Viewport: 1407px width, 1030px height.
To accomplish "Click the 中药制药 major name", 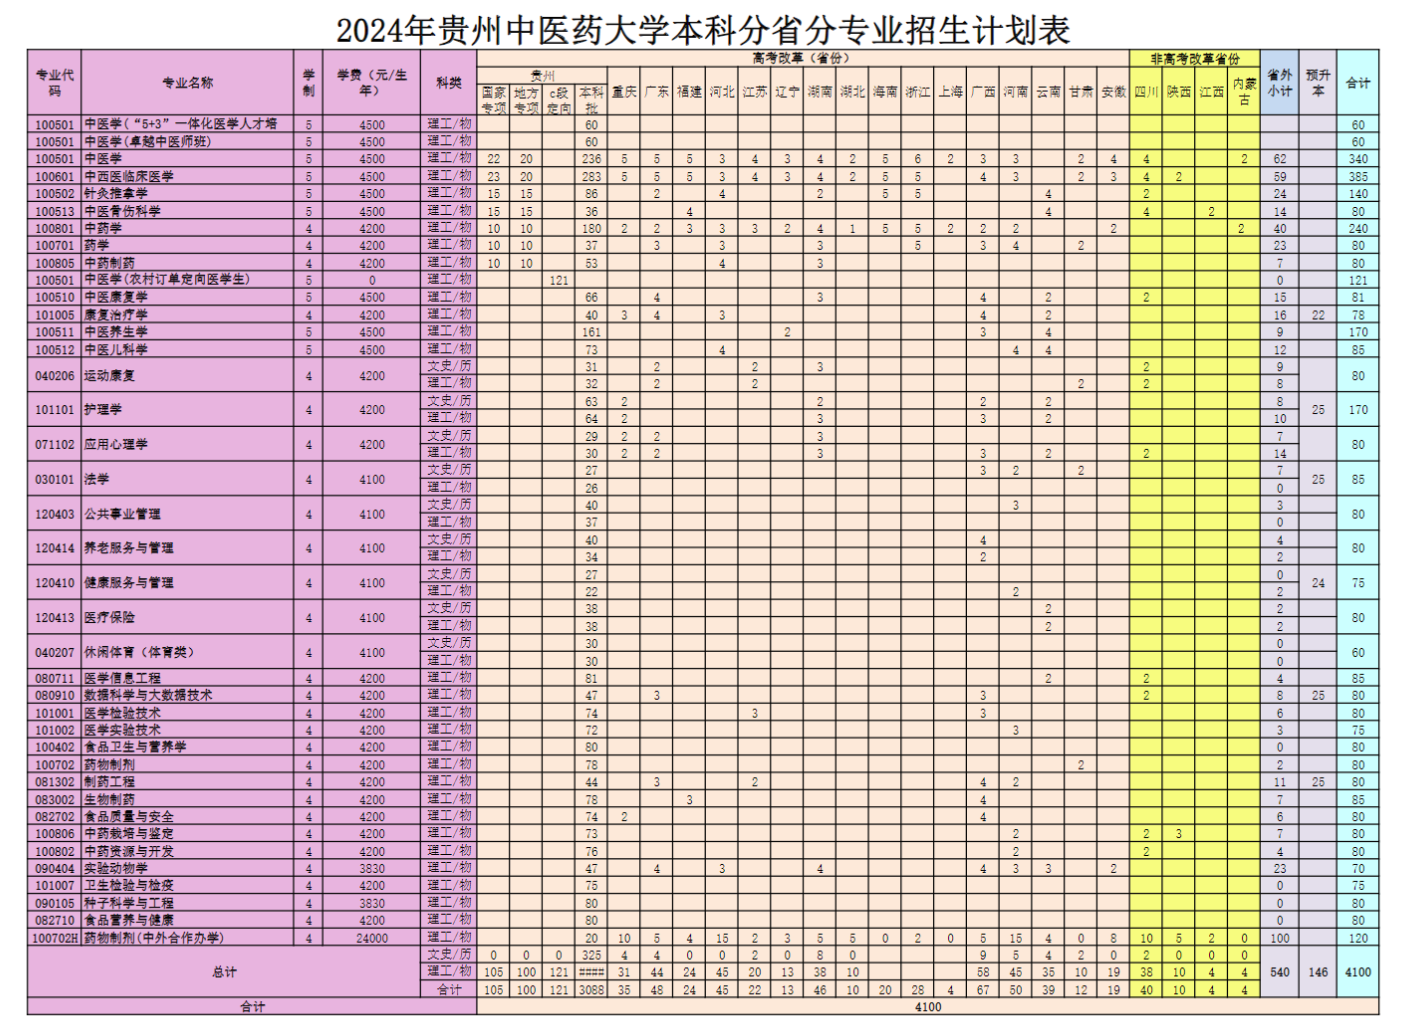I will (110, 263).
